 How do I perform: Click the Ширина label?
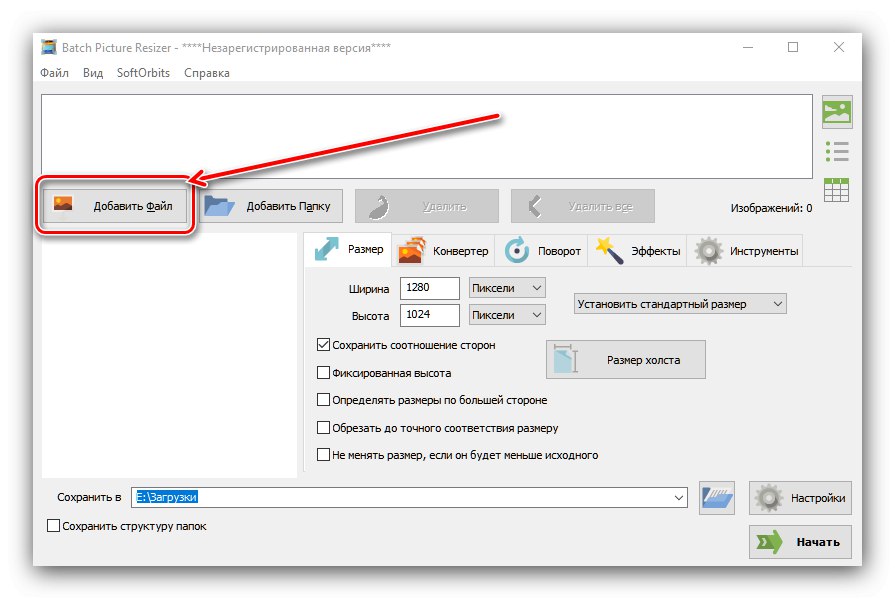click(369, 289)
